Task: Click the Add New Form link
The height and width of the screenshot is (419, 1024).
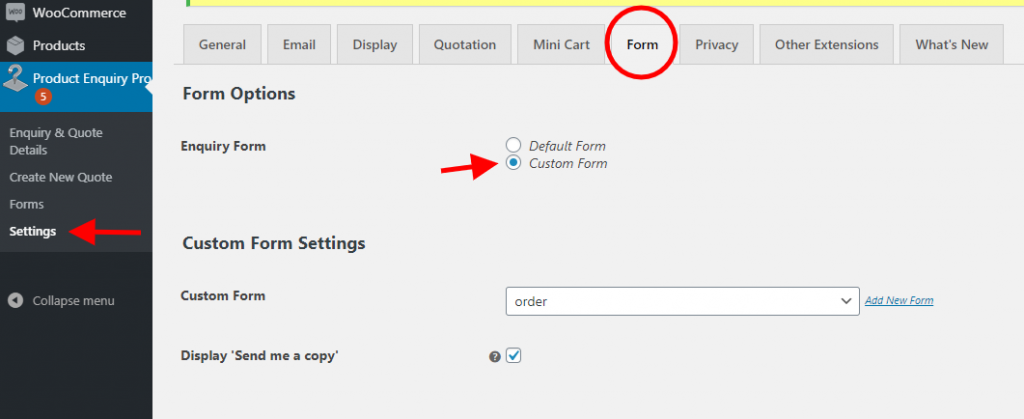Action: 899,301
